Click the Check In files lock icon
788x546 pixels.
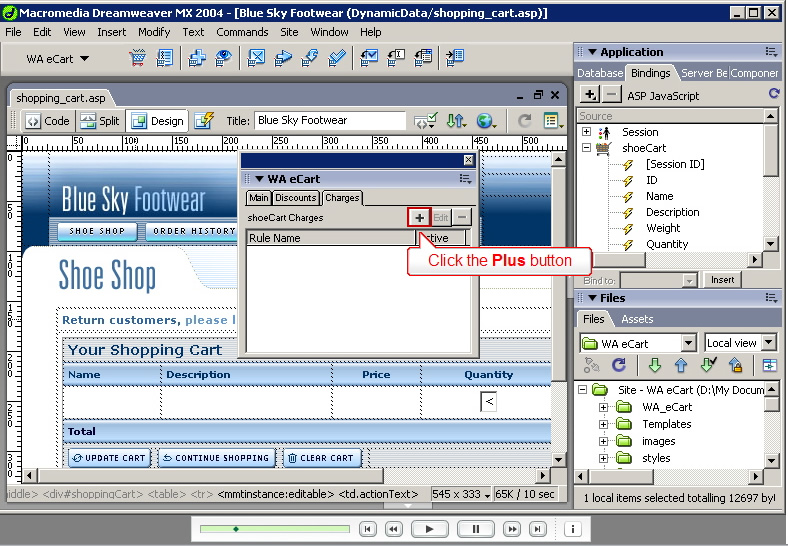735,365
